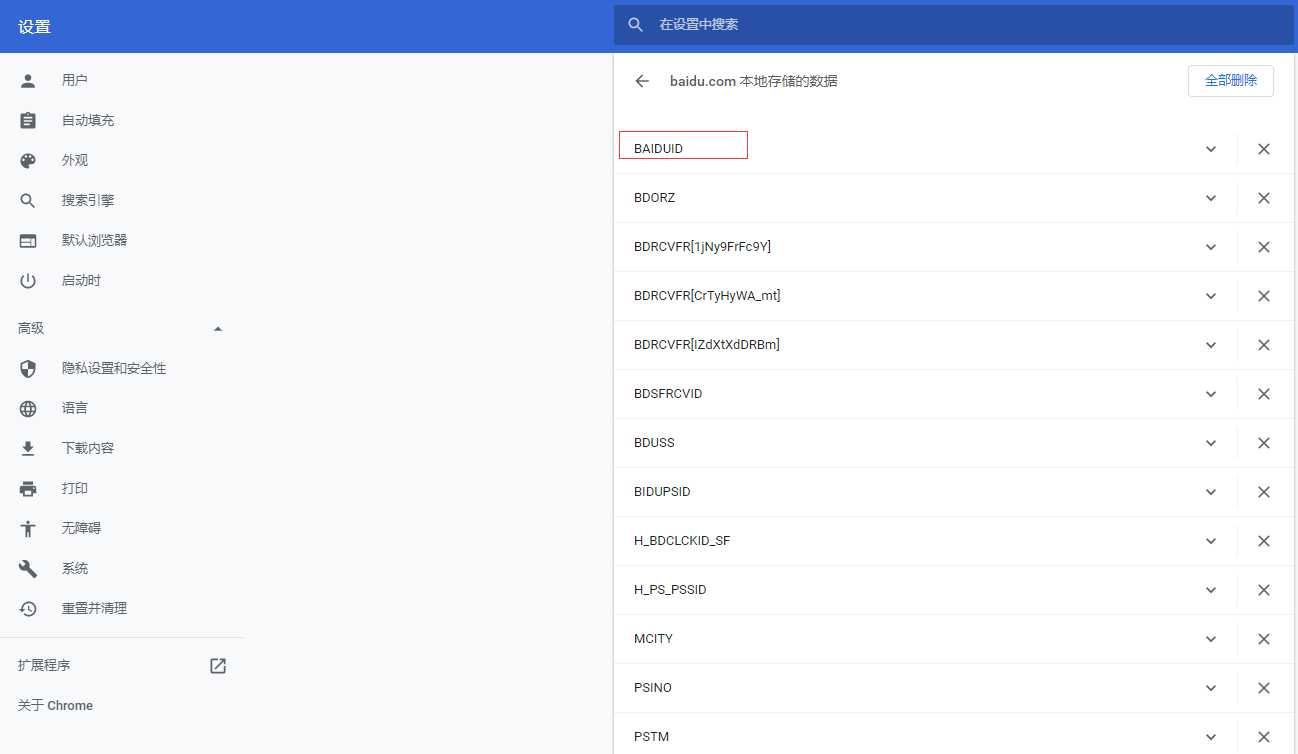Delete the BDSFRCVID cookie with X
Viewport: 1298px width, 754px height.
tap(1264, 394)
